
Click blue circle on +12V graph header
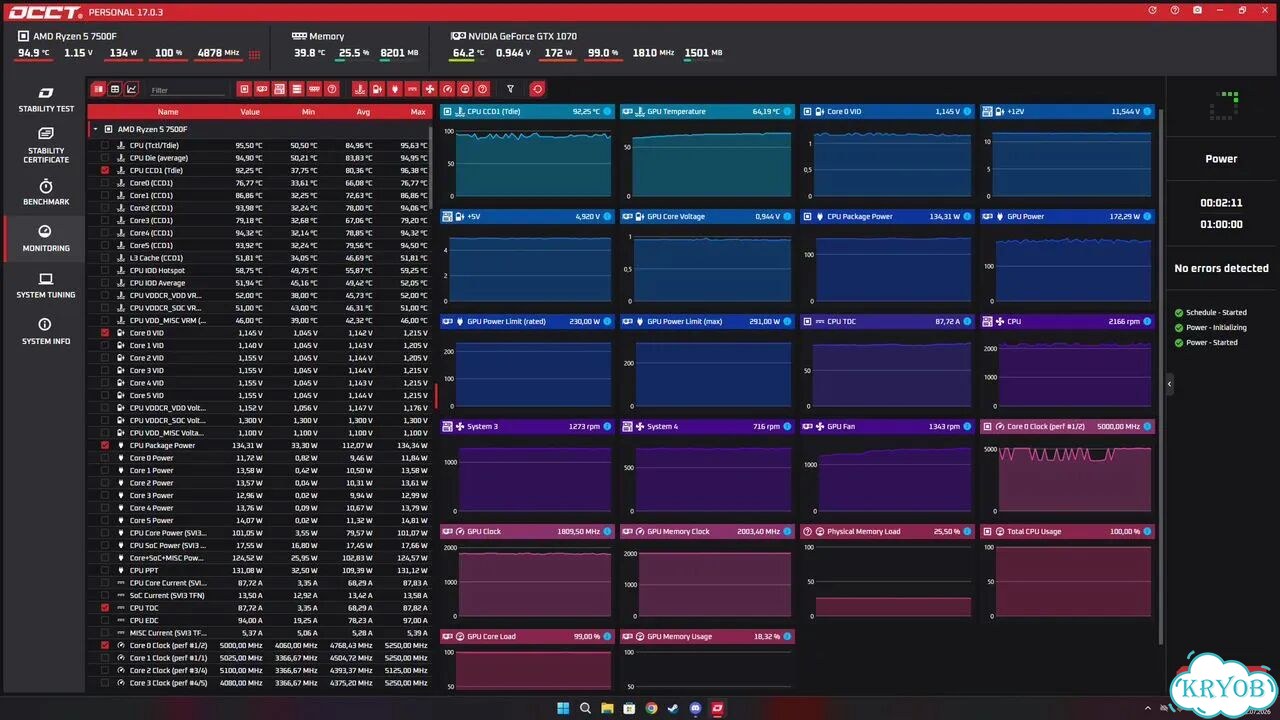[1148, 112]
